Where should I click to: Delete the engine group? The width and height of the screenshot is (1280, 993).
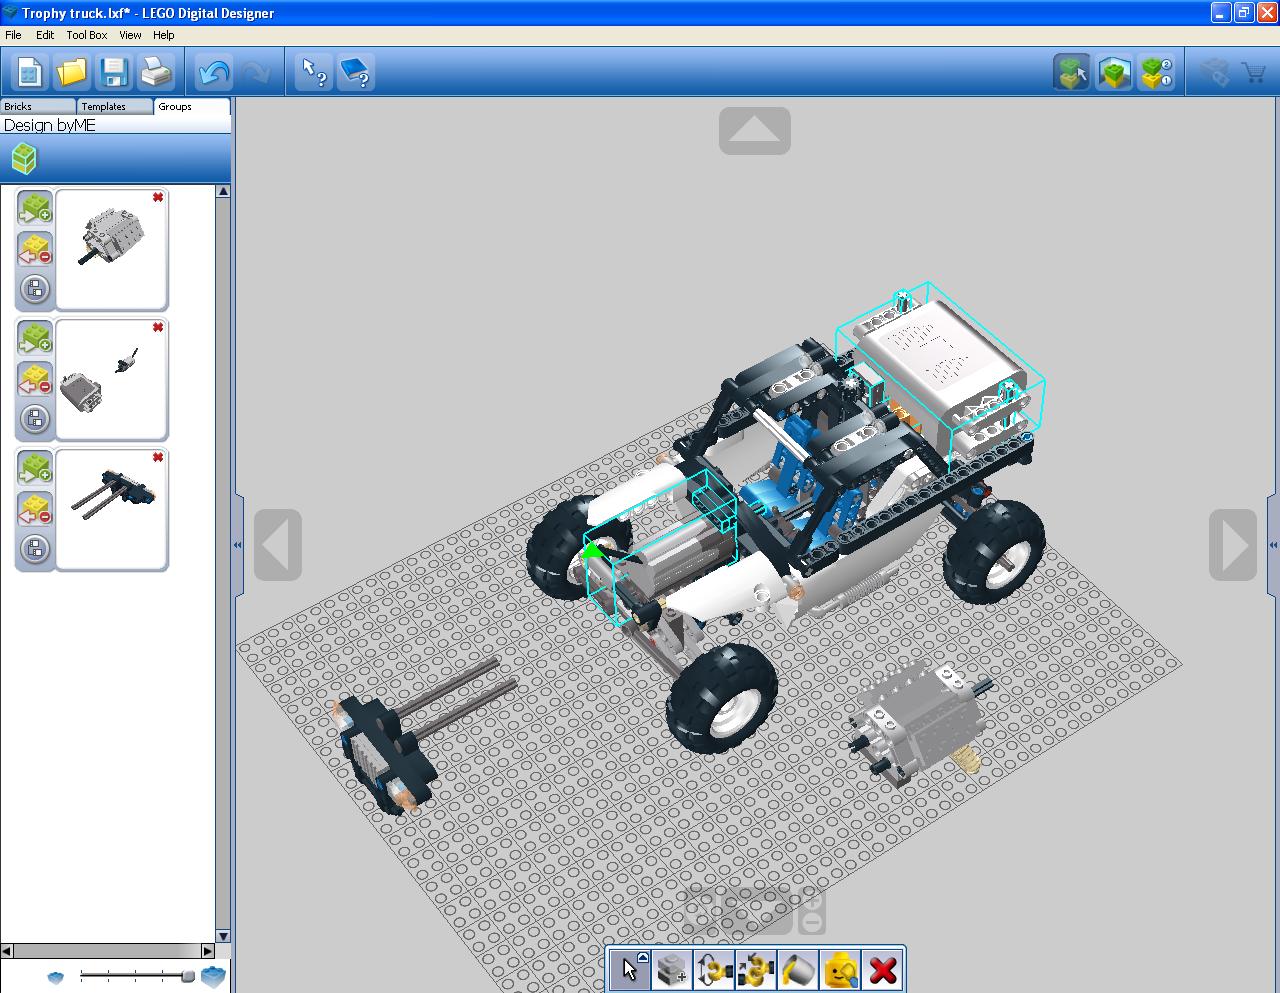point(158,198)
